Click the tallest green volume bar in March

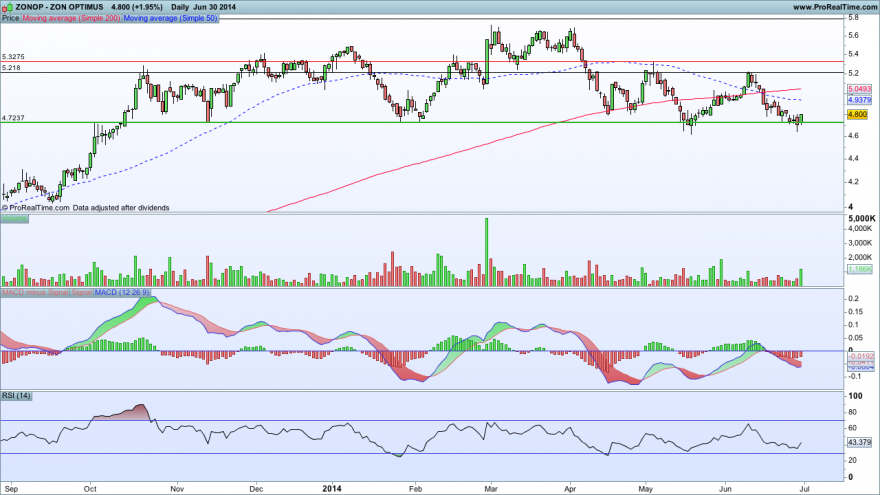click(487, 252)
